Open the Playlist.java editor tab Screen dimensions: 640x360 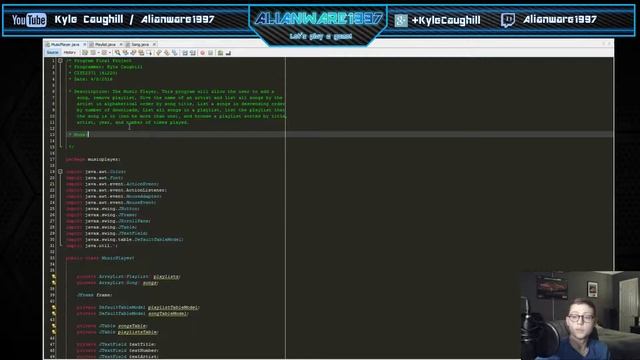click(x=105, y=44)
